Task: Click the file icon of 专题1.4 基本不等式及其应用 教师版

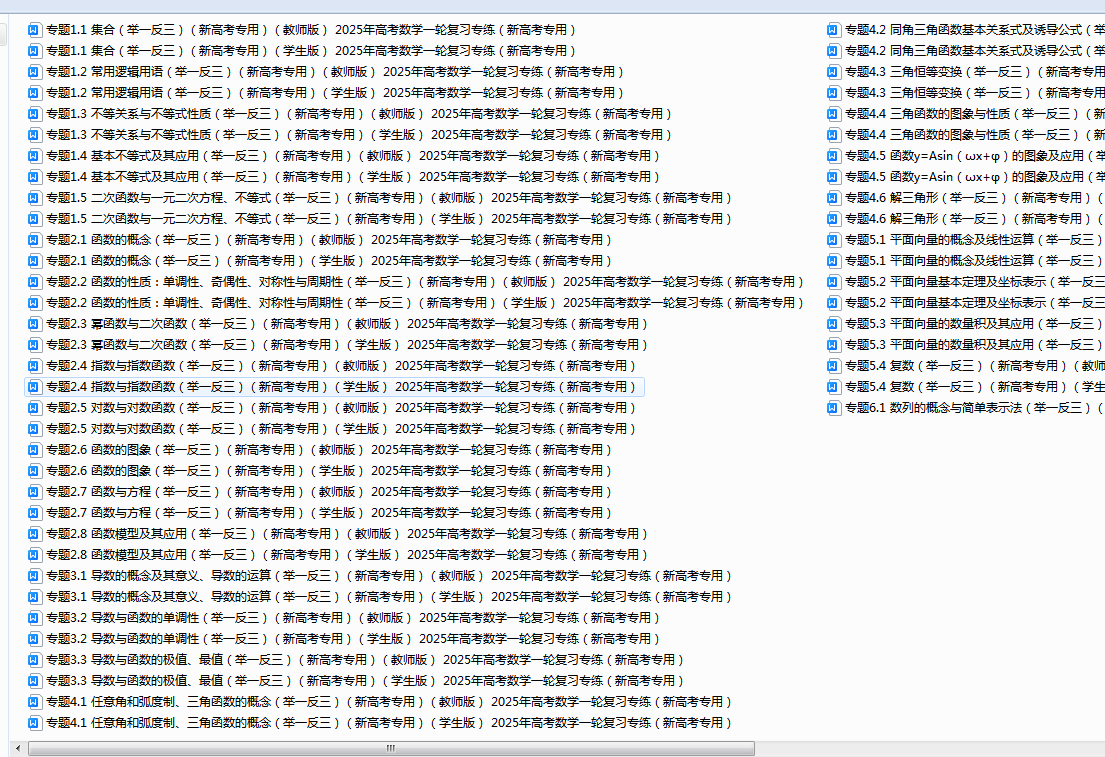Action: pos(34,156)
